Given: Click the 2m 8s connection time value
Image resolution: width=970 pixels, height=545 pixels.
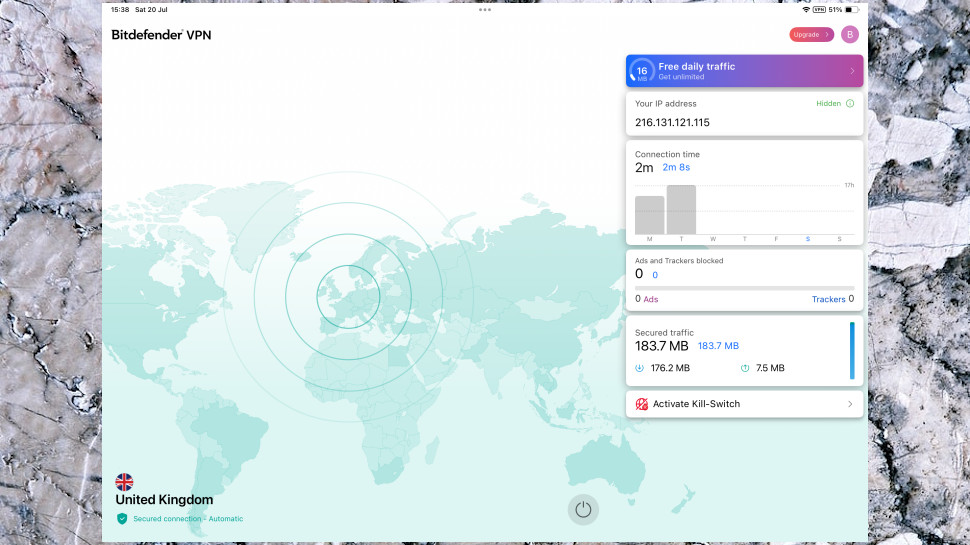Looking at the screenshot, I should [676, 167].
